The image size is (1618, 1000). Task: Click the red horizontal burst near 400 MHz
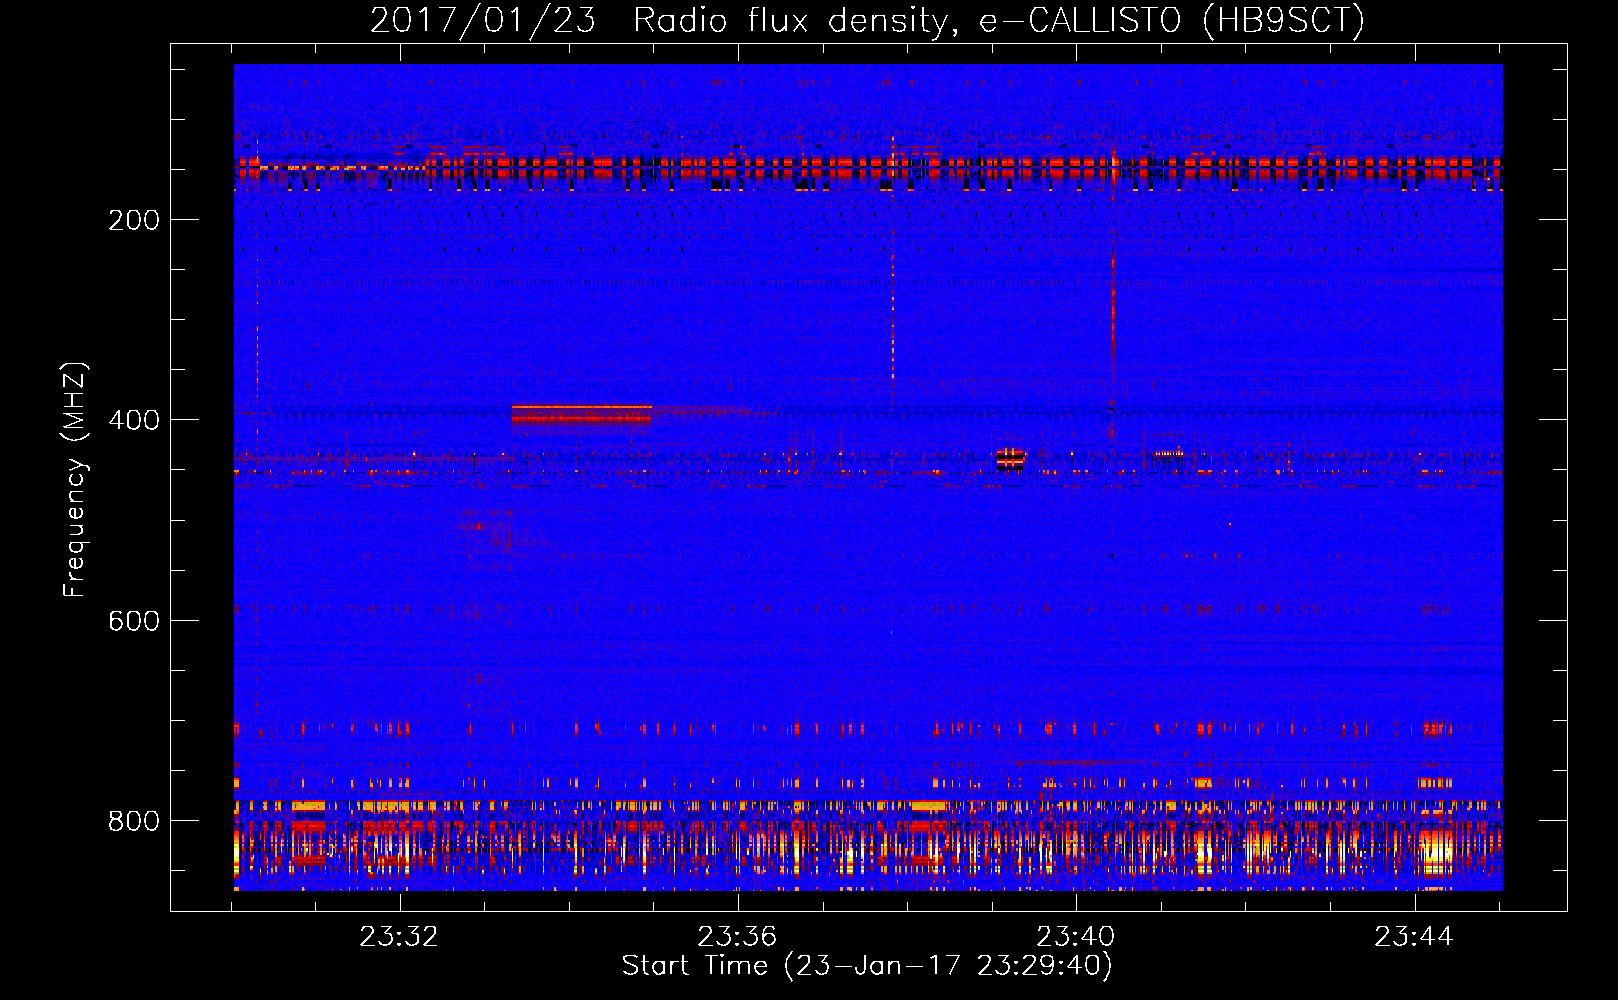point(581,414)
